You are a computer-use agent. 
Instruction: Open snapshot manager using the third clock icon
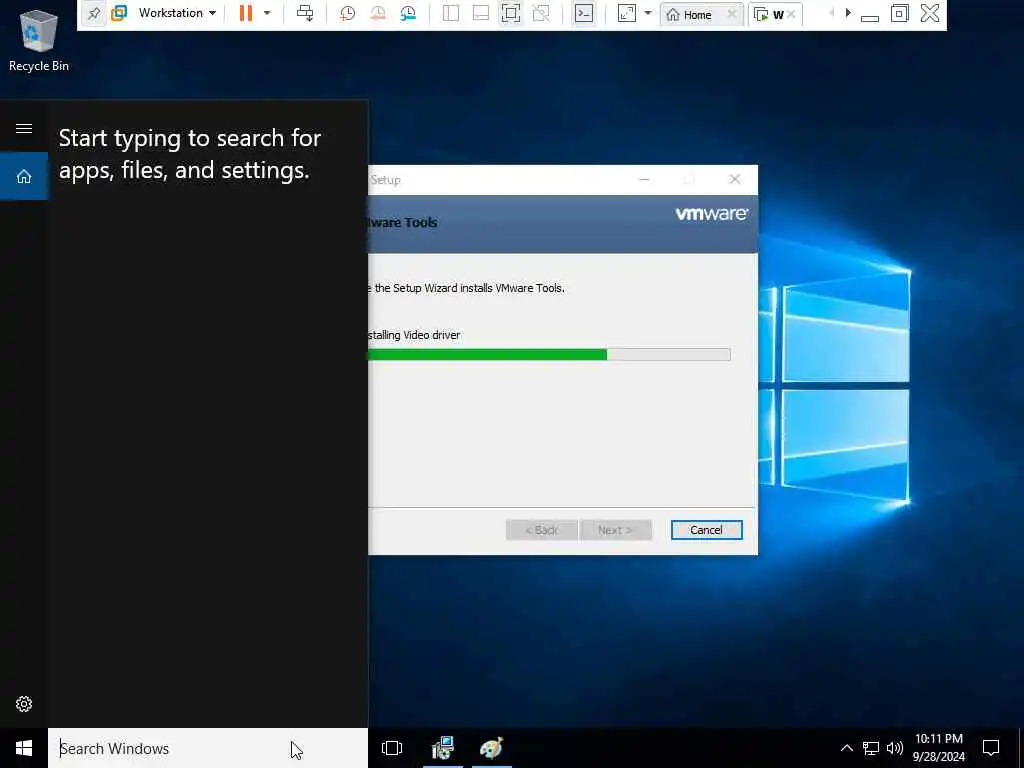coord(408,13)
